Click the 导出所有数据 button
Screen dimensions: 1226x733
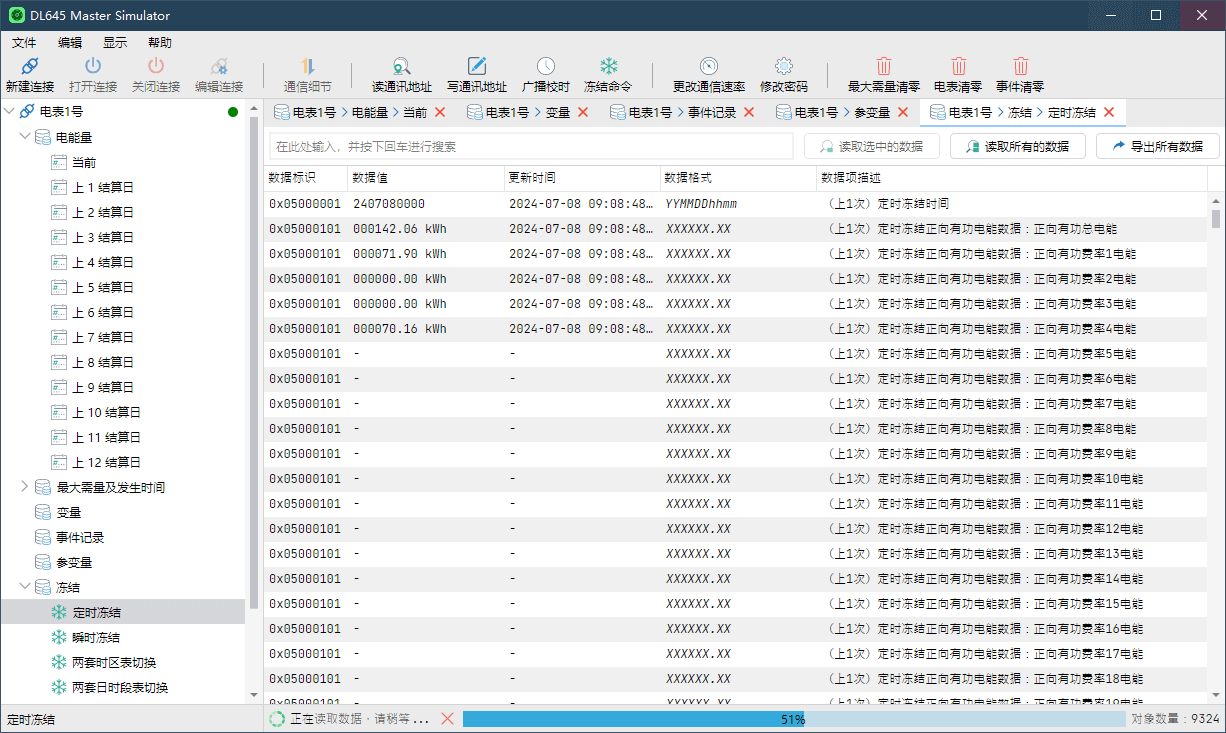point(1157,146)
